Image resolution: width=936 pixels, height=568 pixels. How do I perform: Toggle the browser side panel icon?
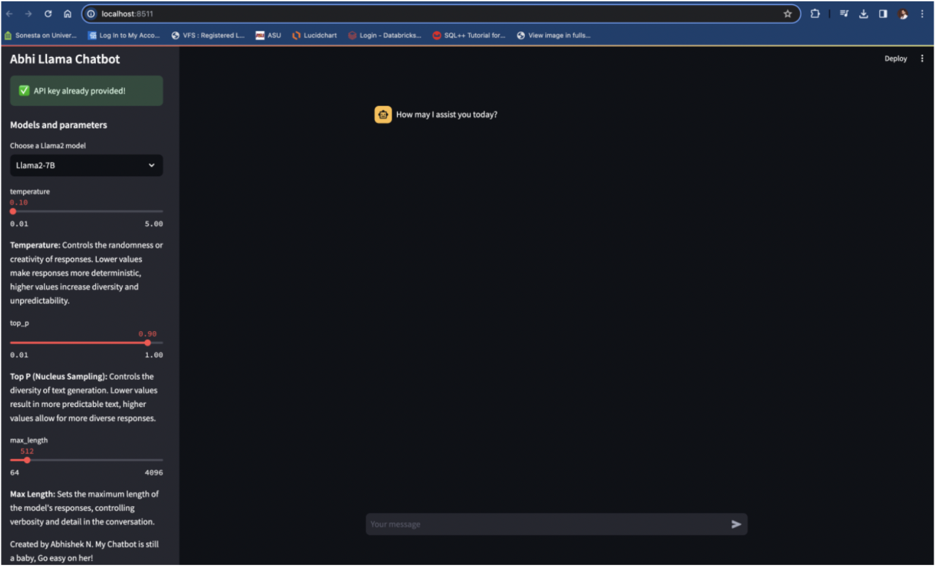coord(883,14)
